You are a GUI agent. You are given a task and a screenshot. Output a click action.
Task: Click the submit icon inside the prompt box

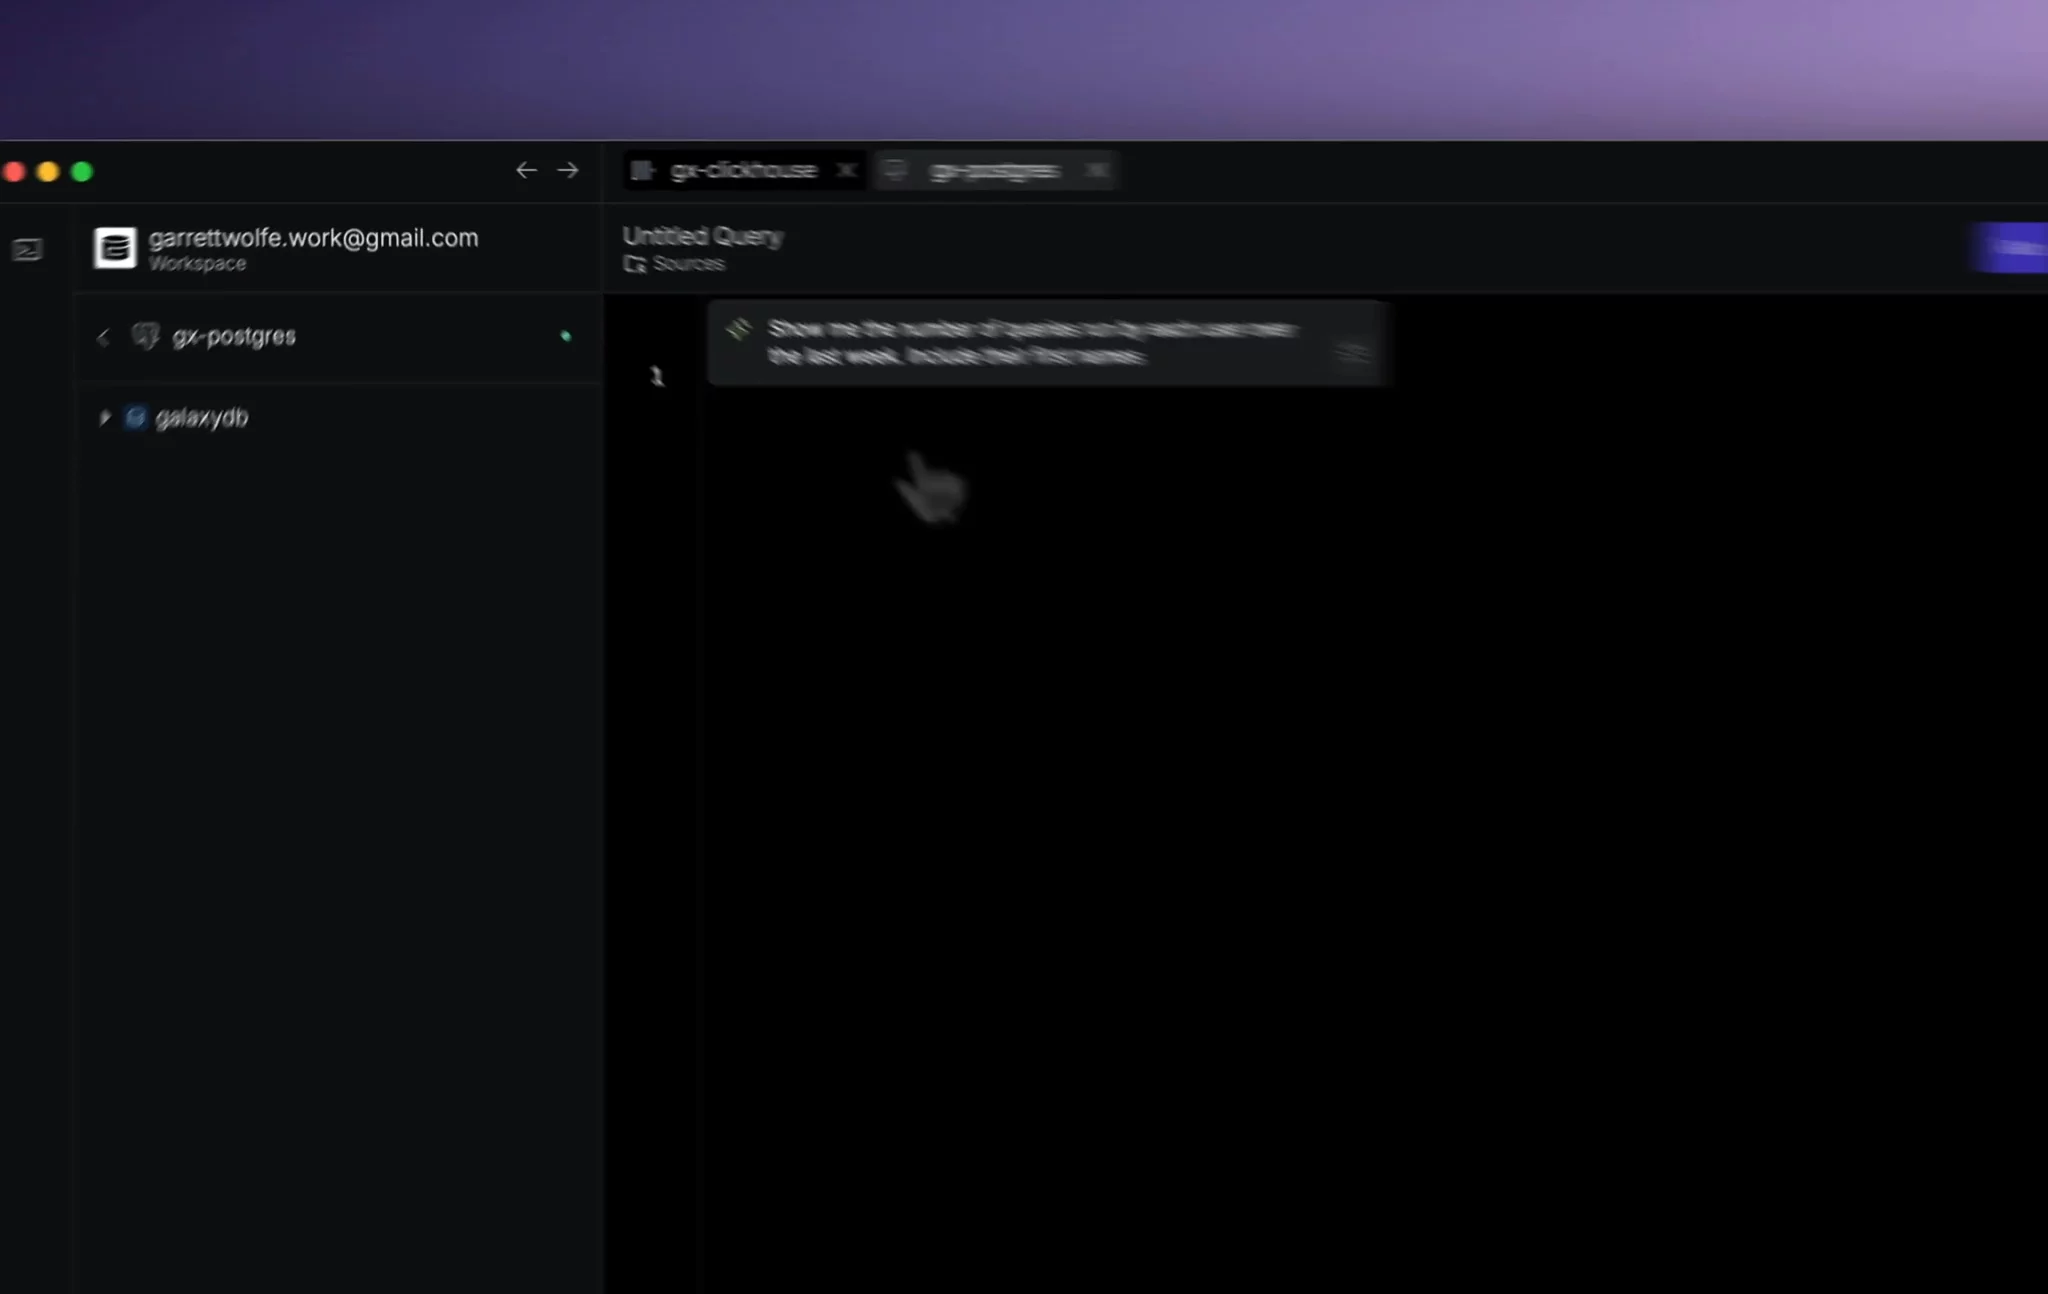1353,353
